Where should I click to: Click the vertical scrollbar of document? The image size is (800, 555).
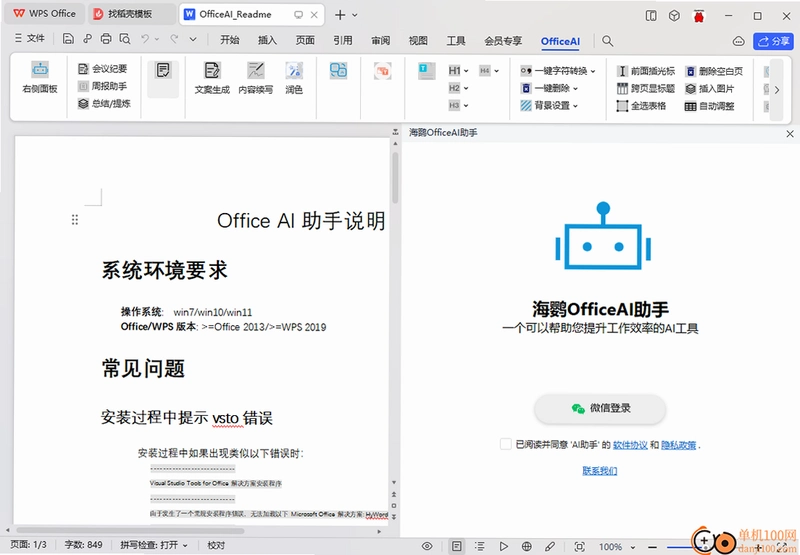395,179
